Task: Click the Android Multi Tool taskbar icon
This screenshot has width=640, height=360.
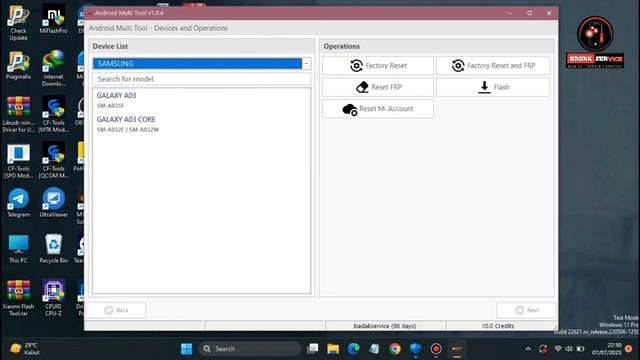Action: (x=457, y=349)
